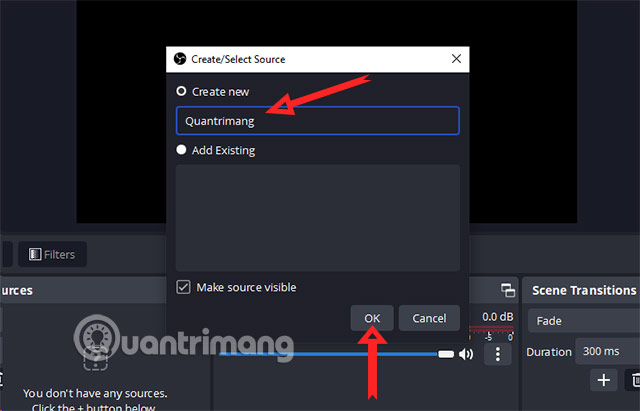
Task: Click the volume slider handle in the mixer
Action: (446, 354)
